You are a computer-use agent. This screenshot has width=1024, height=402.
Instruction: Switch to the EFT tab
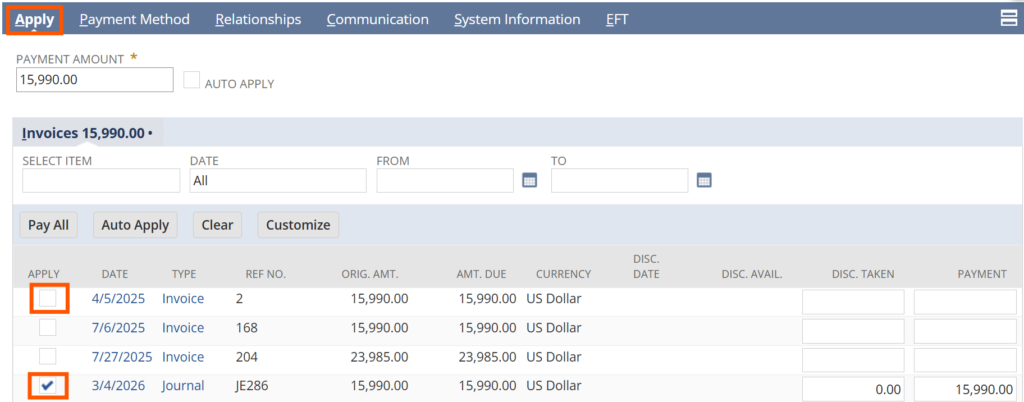click(x=617, y=20)
